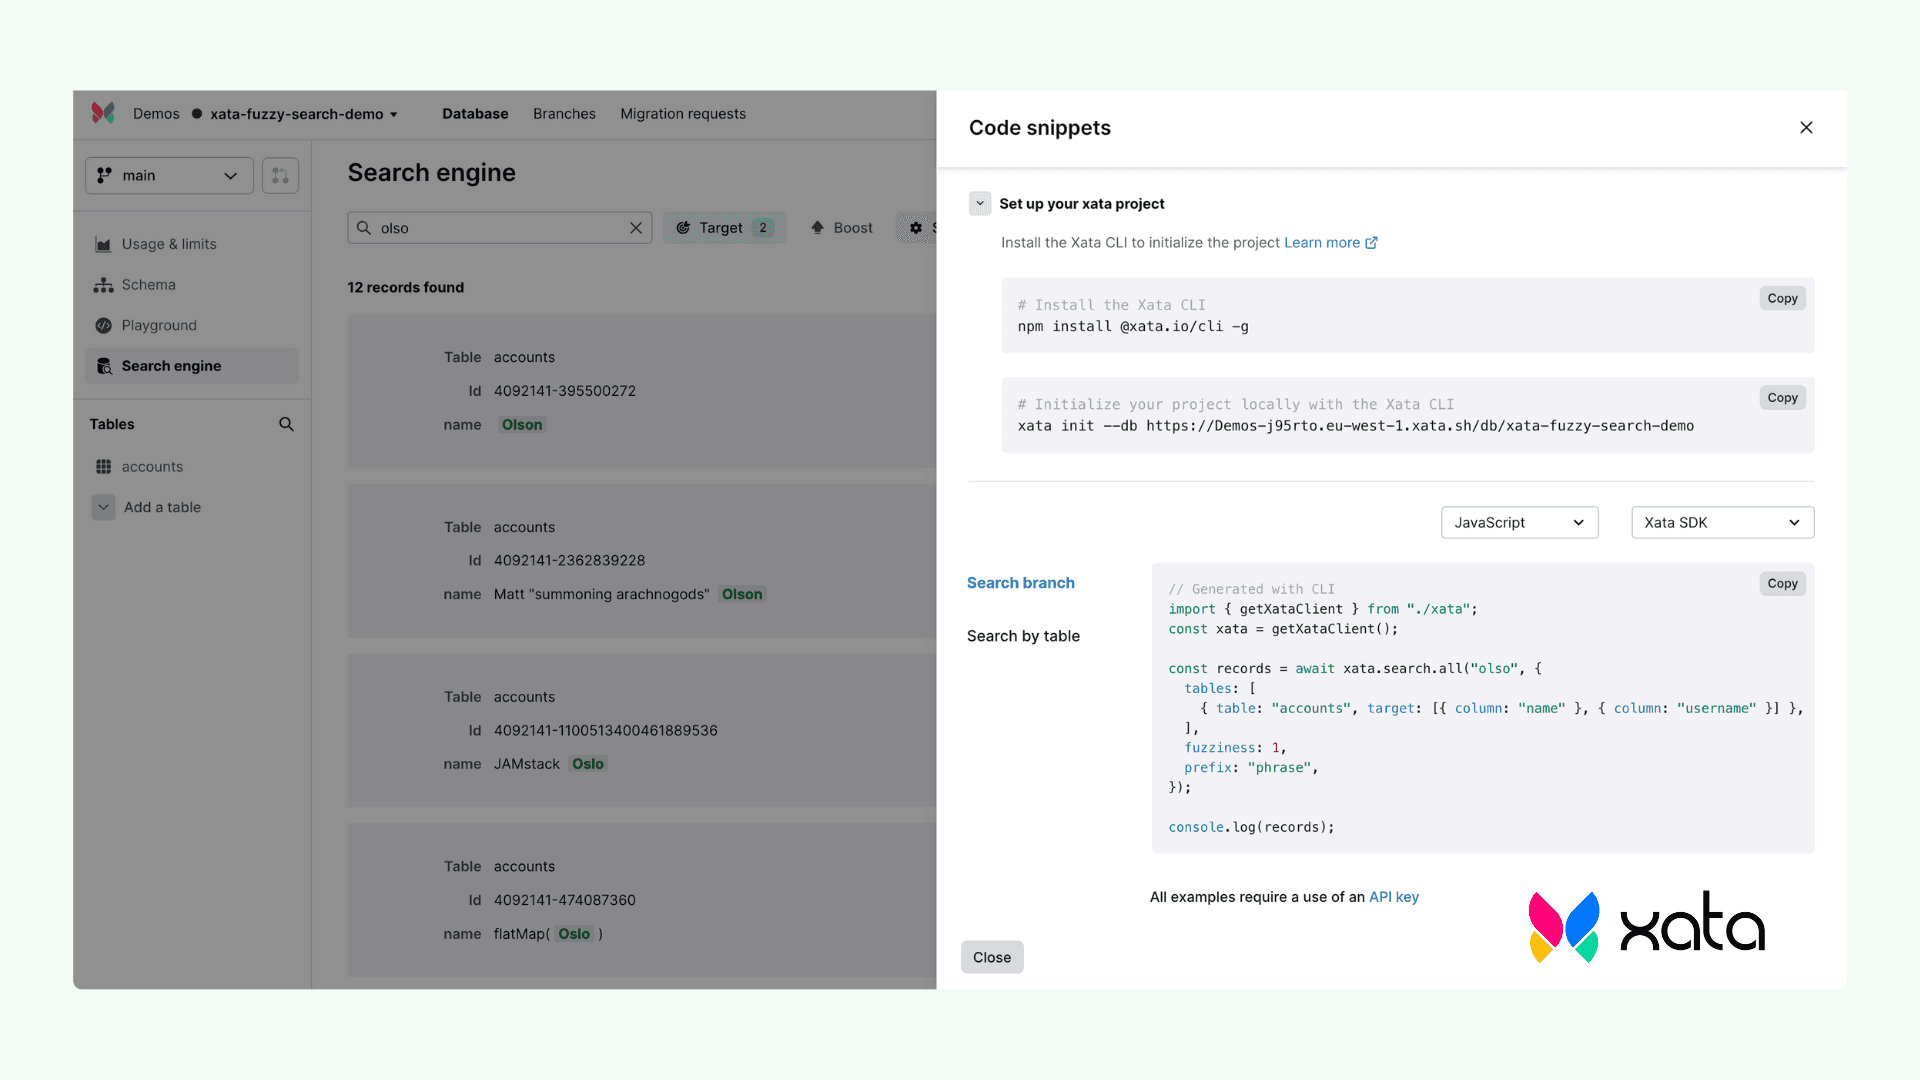
Task: Click the flatMap( Oslo ) result name
Action: pyautogui.click(x=548, y=934)
